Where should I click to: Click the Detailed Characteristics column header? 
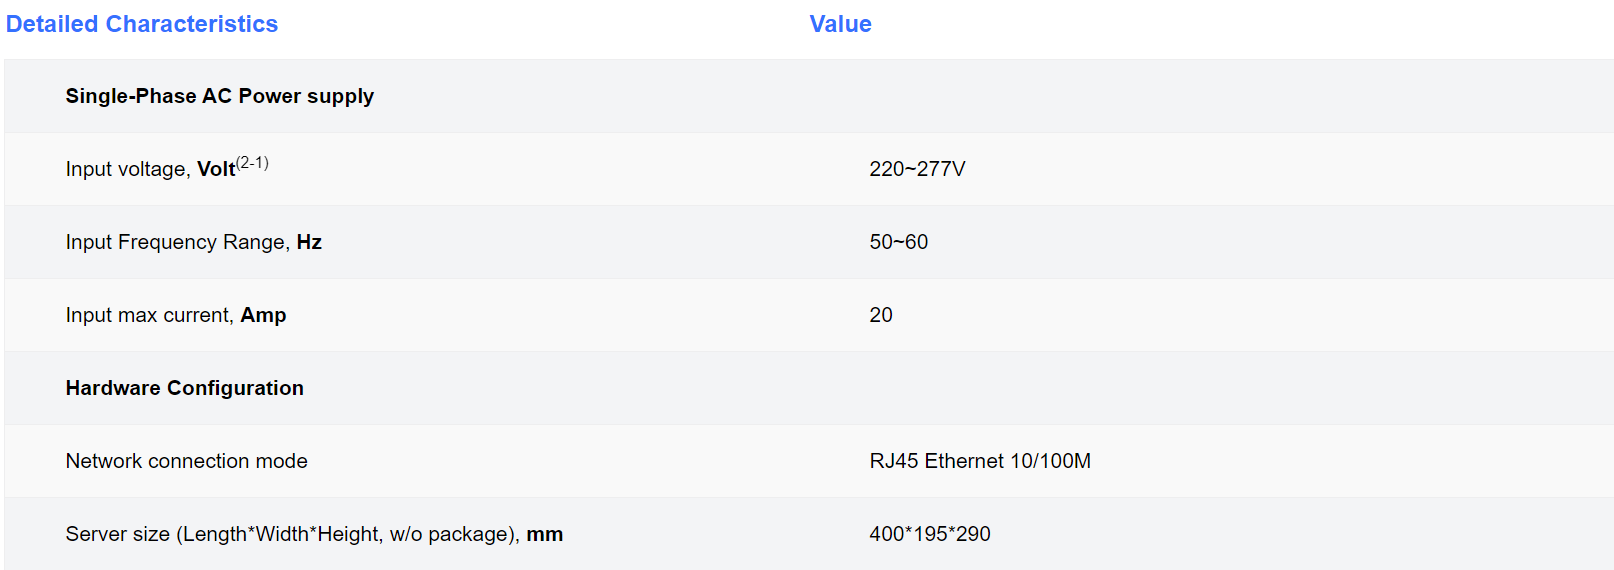(x=142, y=24)
